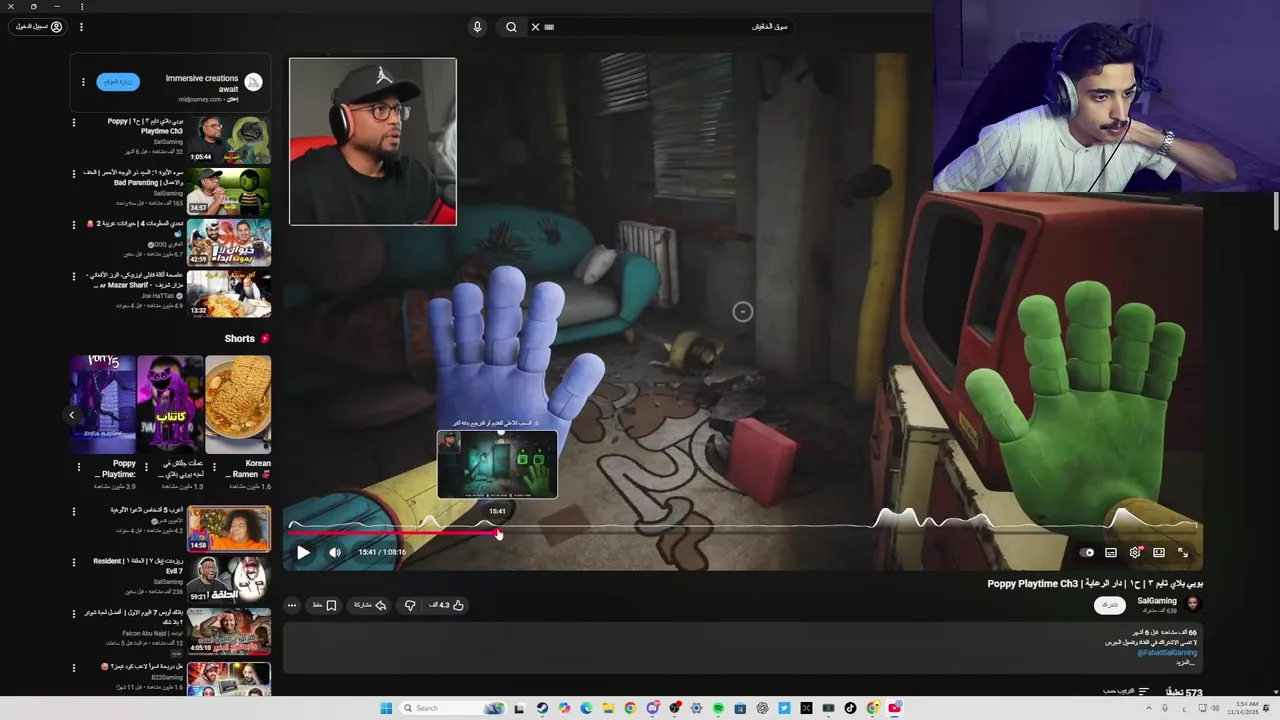Save the video with bookmark button

(325, 605)
